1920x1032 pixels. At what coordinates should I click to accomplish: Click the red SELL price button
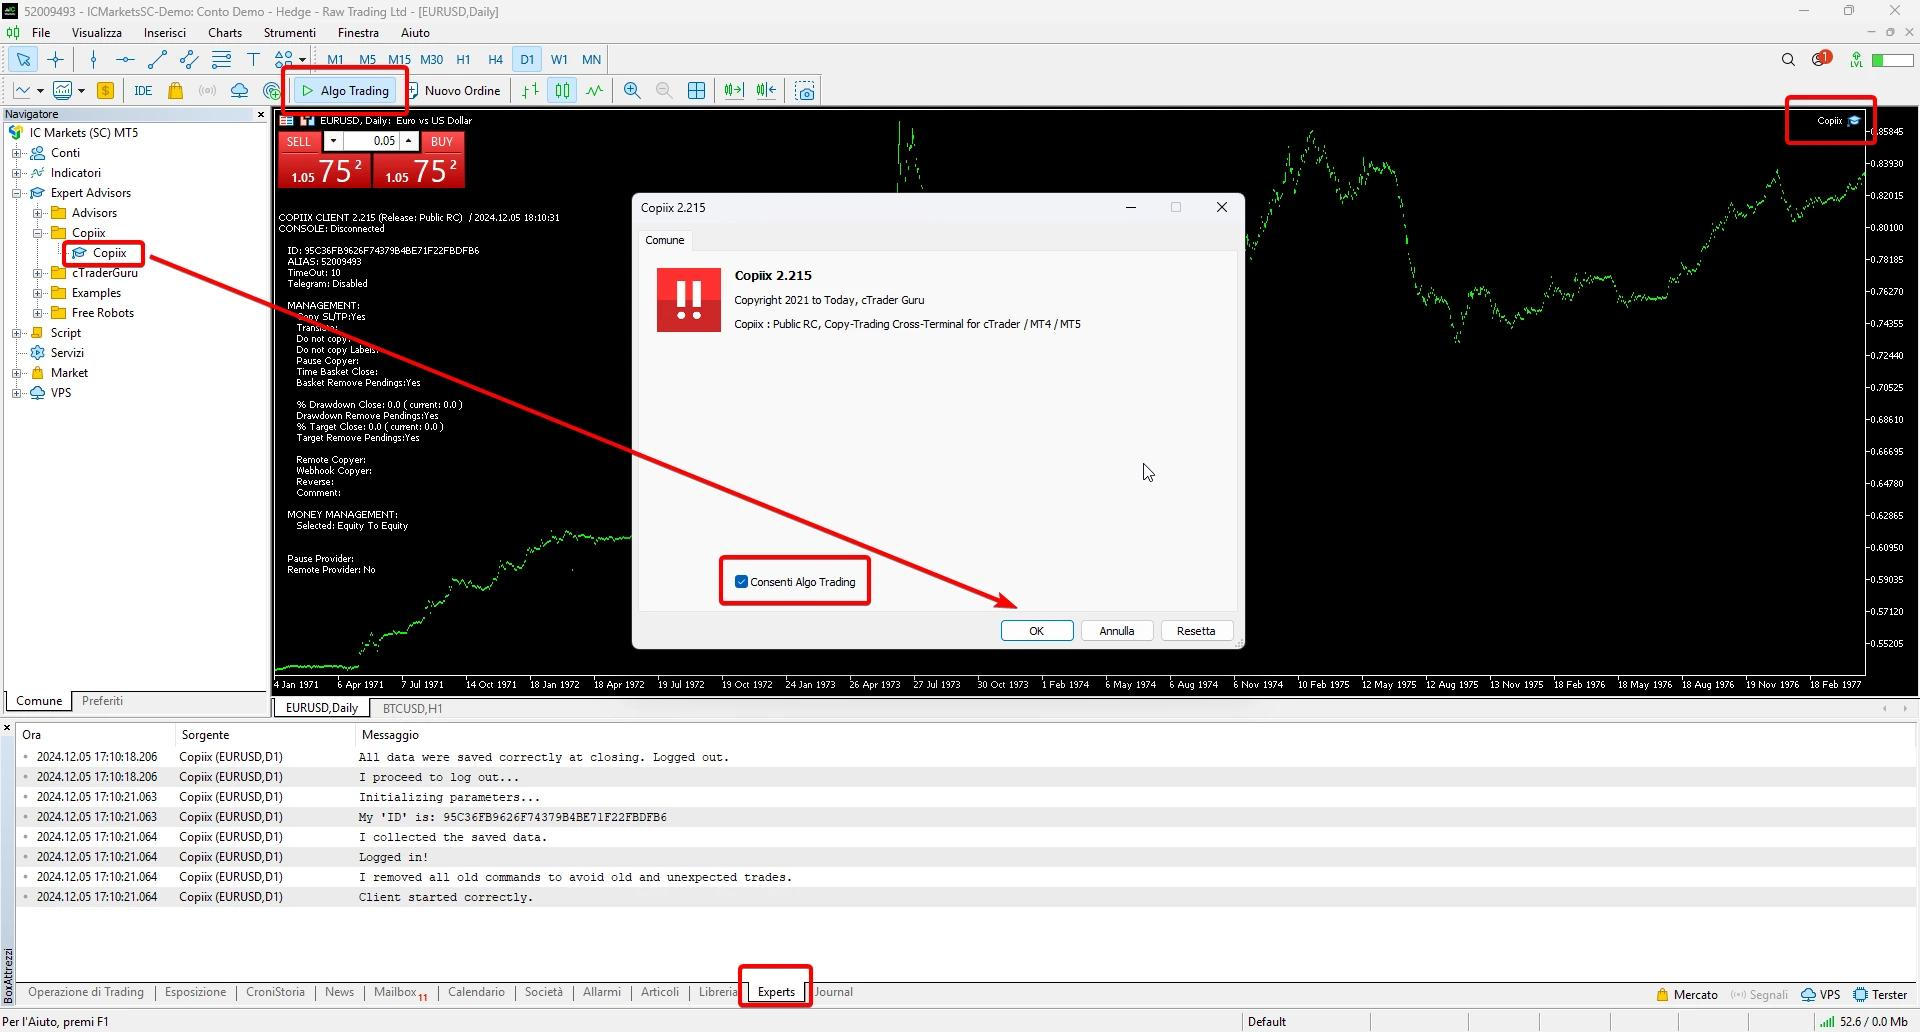(x=325, y=172)
